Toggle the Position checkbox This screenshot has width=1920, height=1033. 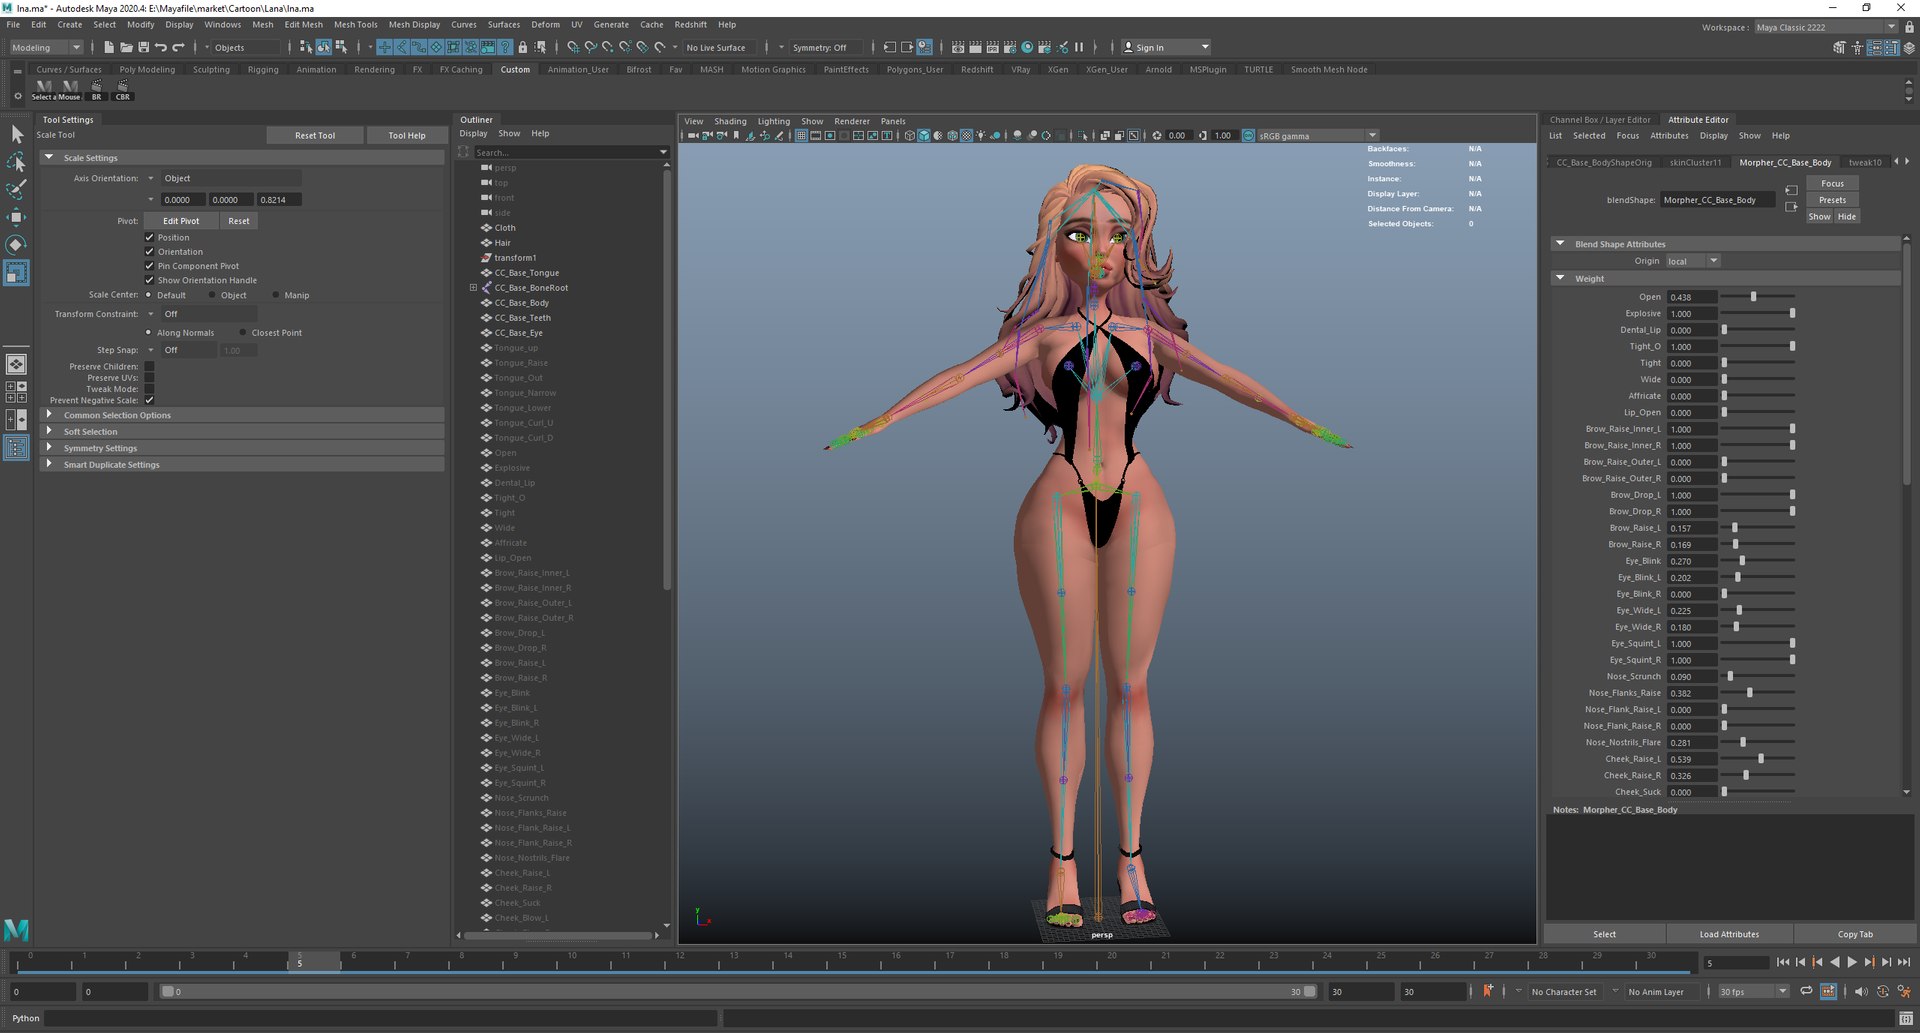pos(150,237)
